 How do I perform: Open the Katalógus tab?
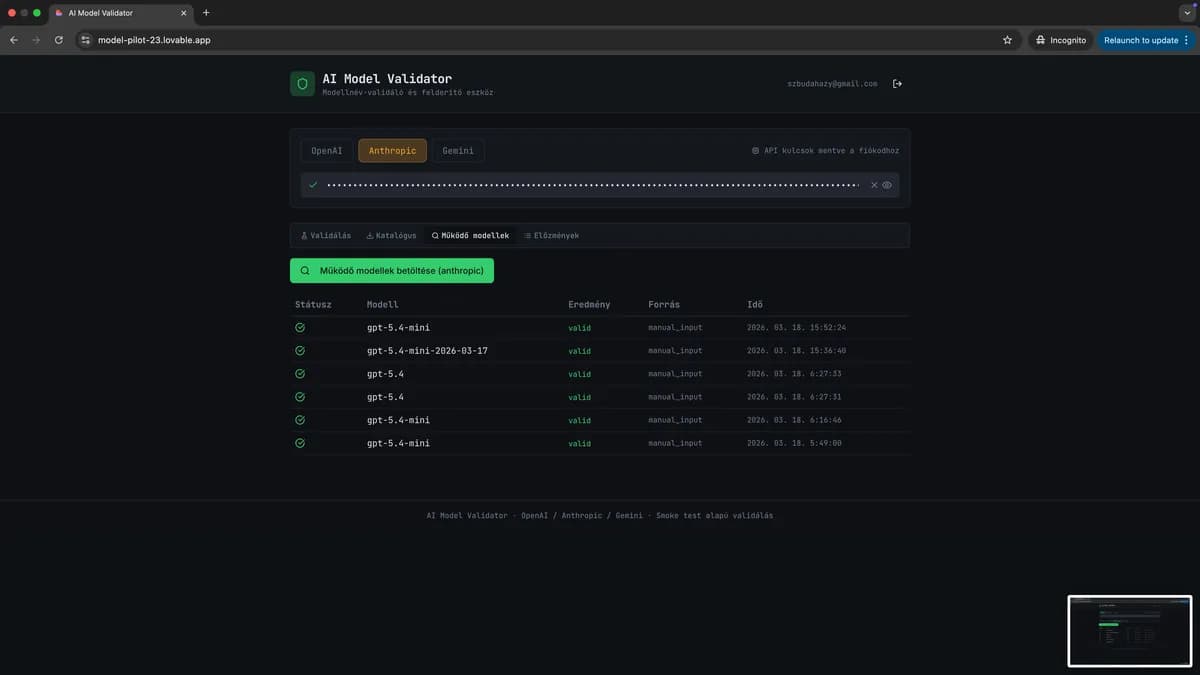(391, 236)
